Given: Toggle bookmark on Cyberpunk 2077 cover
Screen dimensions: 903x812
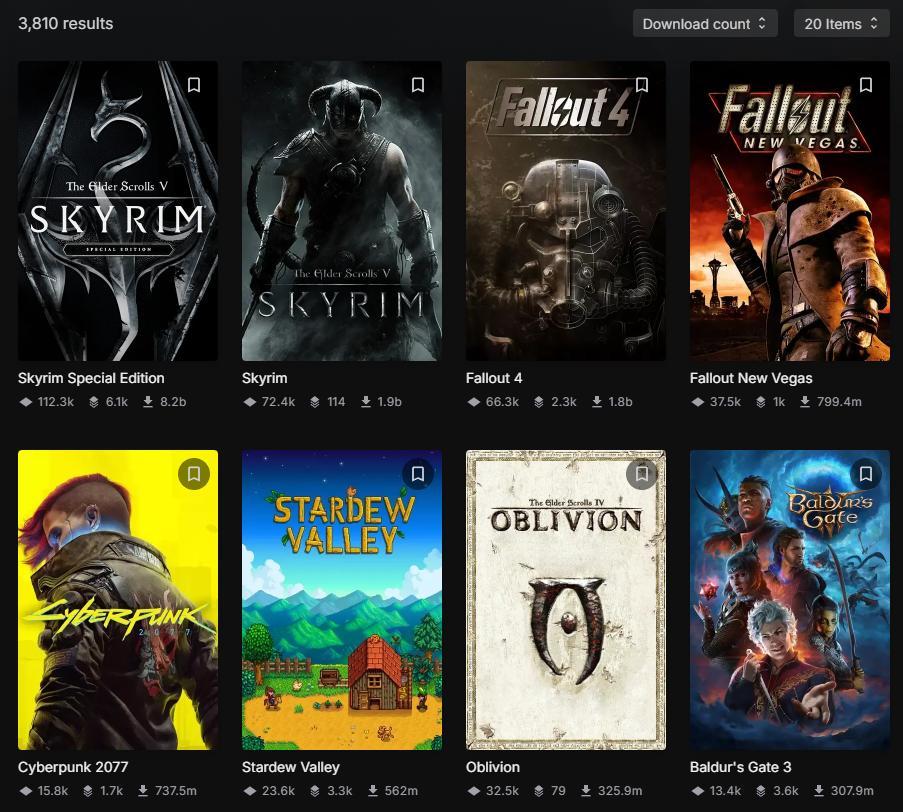Looking at the screenshot, I should (x=194, y=474).
